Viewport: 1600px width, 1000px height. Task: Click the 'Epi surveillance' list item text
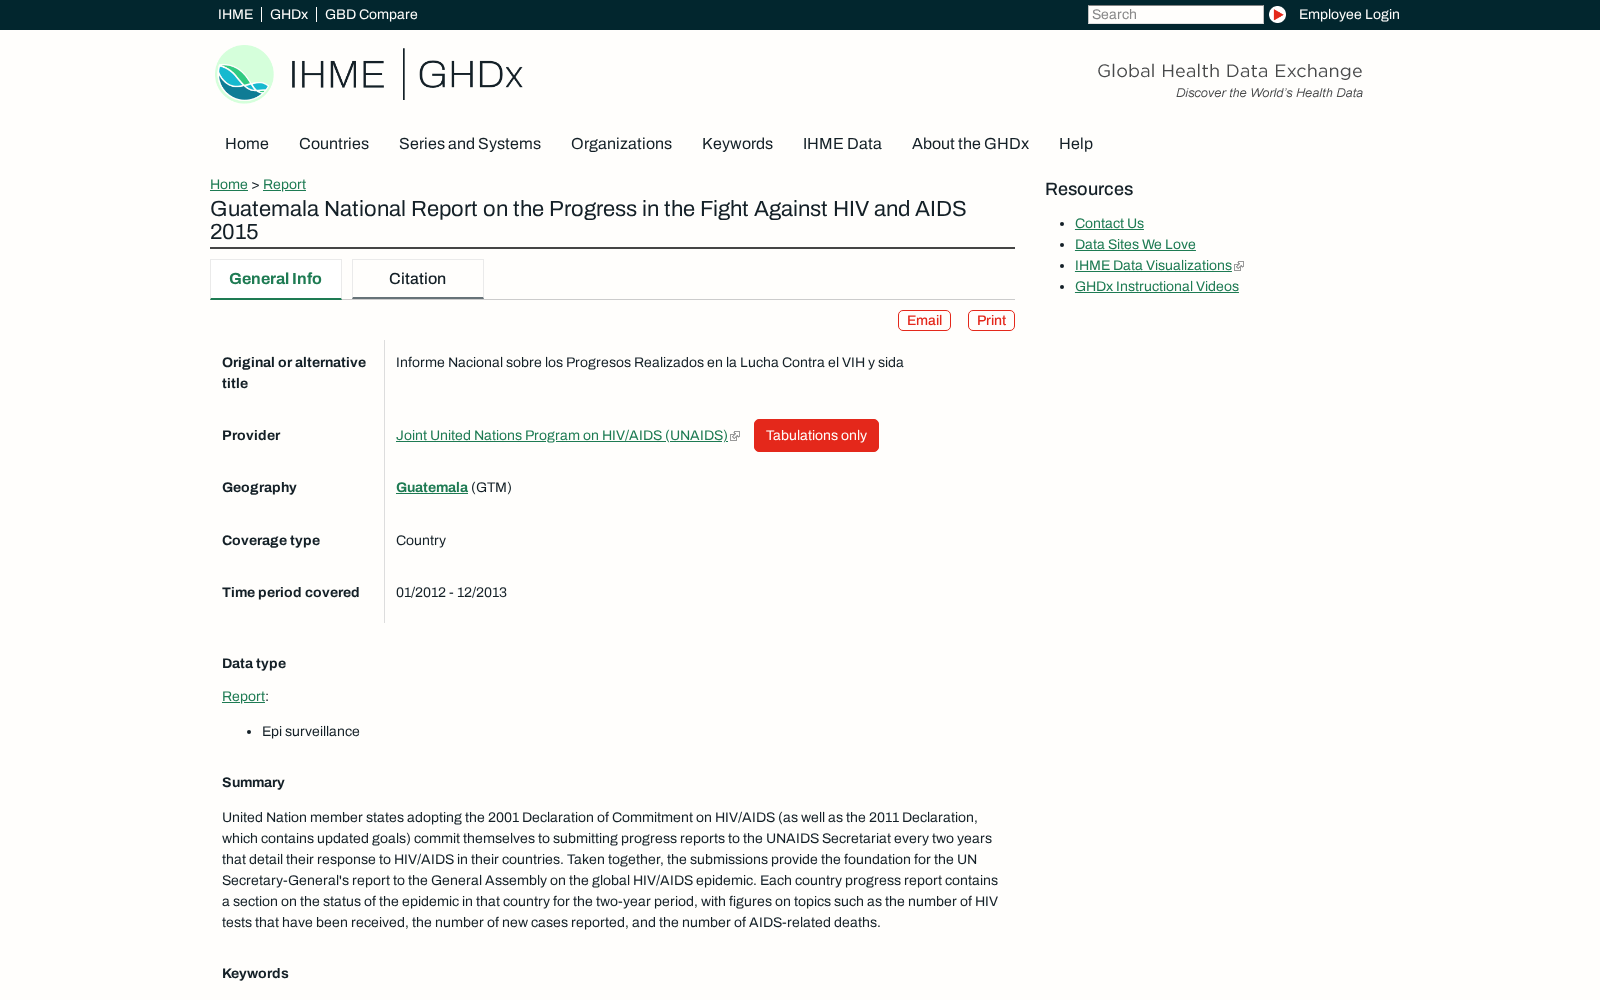[311, 732]
